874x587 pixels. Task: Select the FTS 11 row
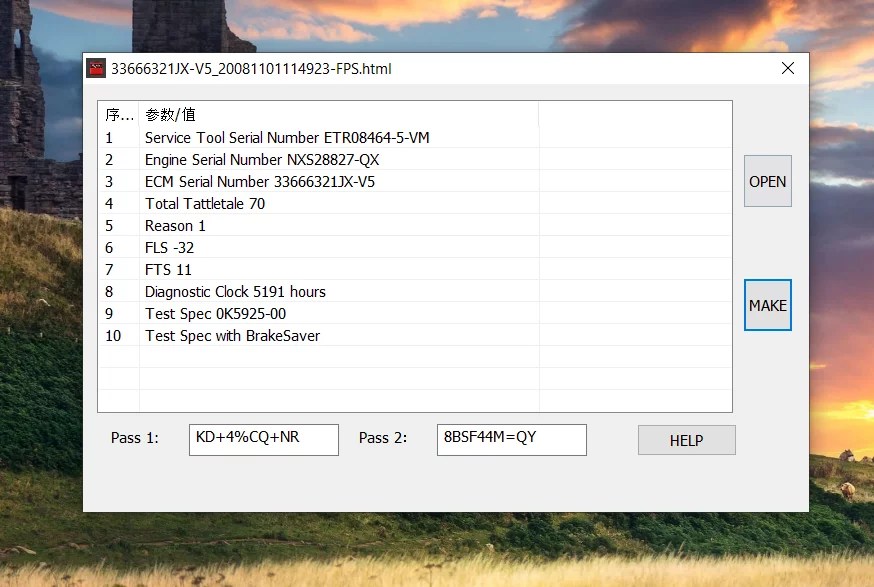click(167, 269)
